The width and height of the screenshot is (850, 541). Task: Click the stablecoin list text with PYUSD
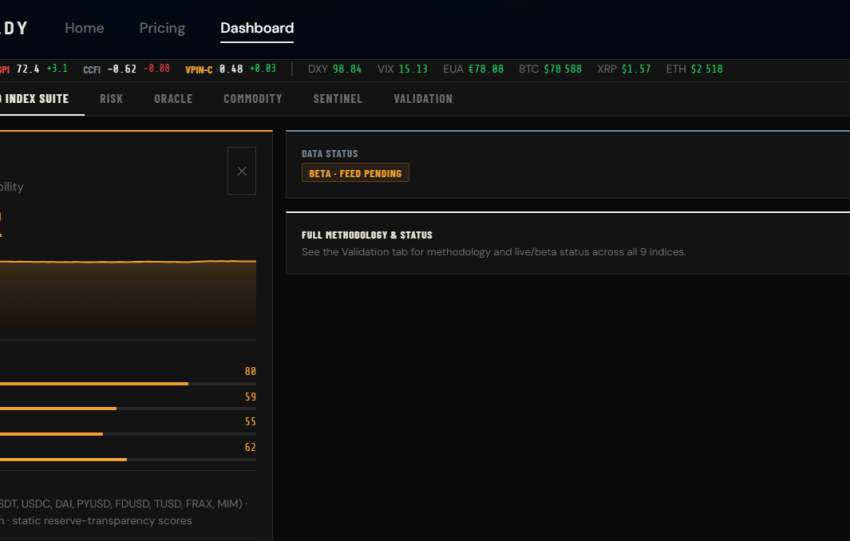tap(124, 504)
